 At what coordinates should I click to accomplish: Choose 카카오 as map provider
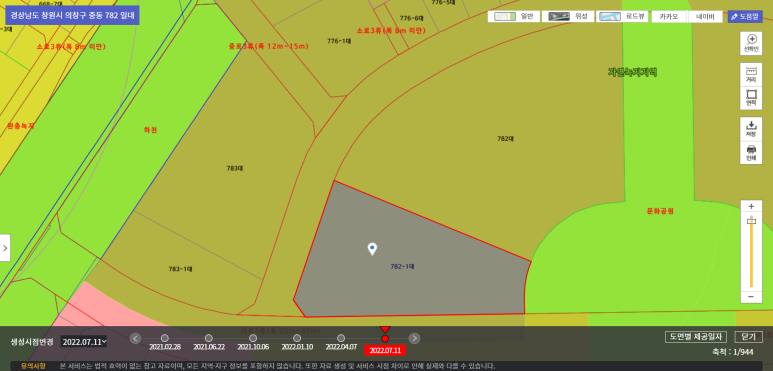(x=669, y=16)
